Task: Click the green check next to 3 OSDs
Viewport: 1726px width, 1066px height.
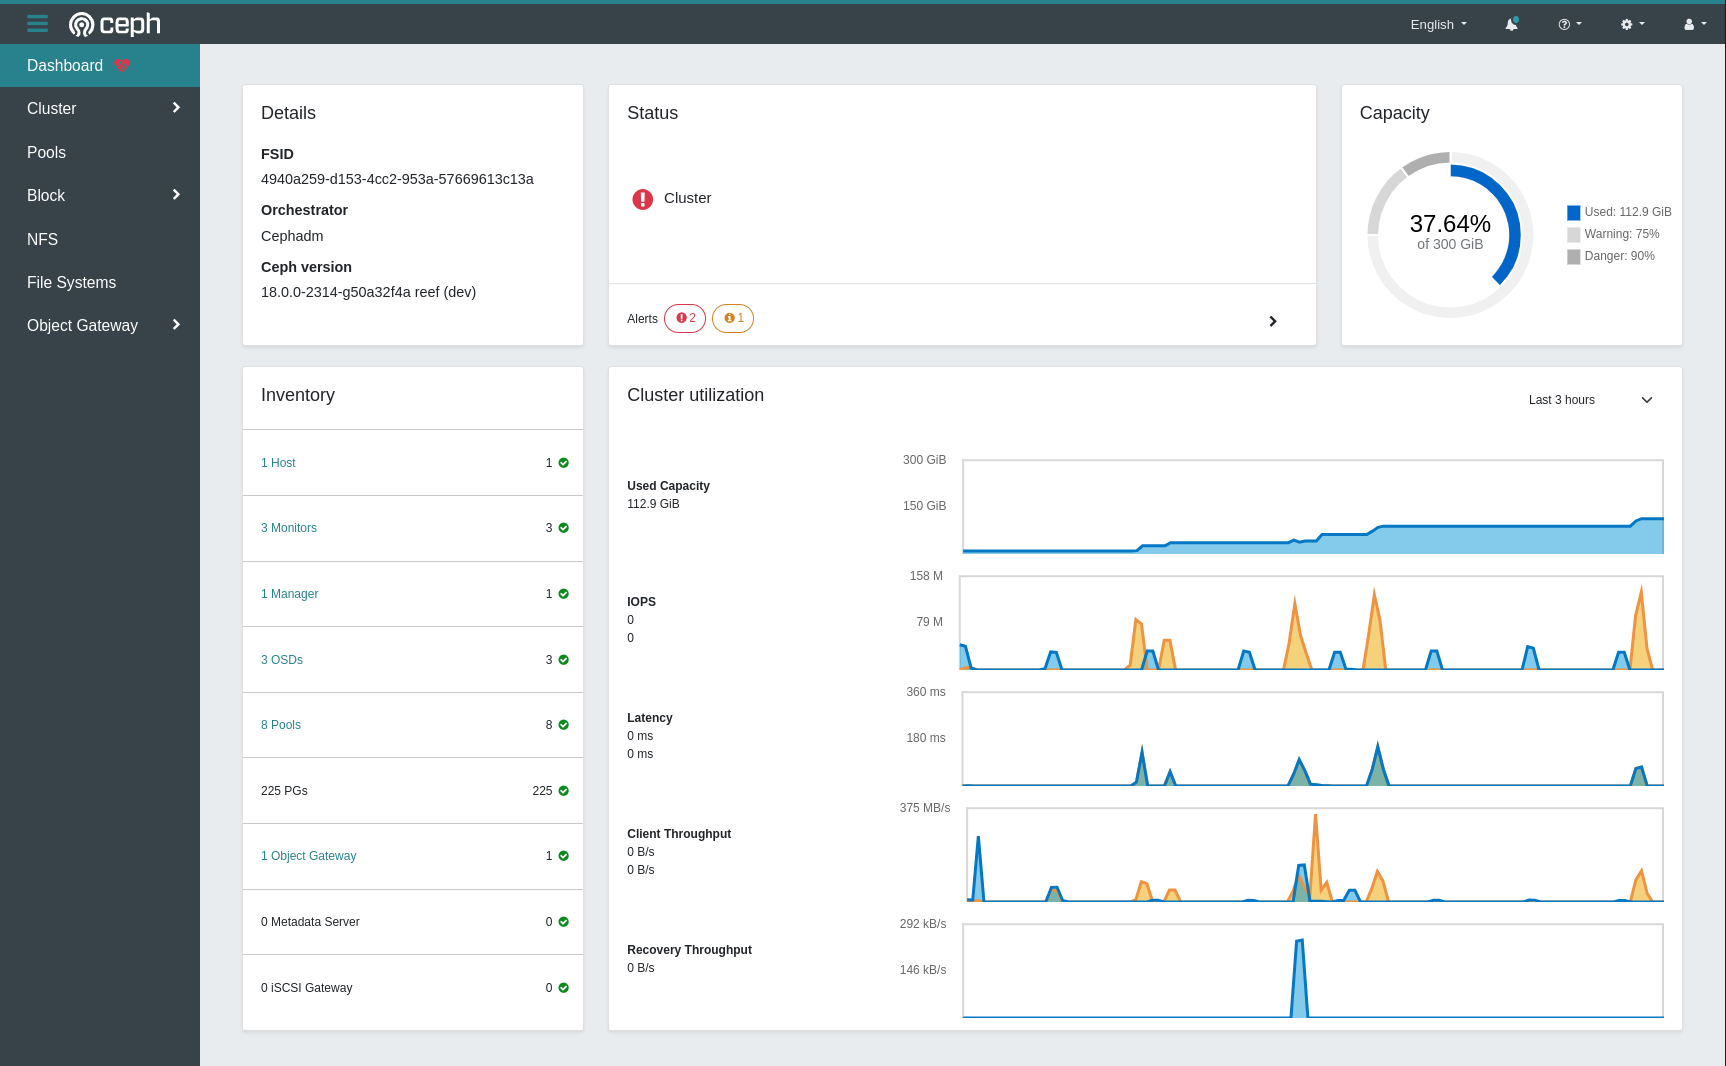Action: click(562, 659)
